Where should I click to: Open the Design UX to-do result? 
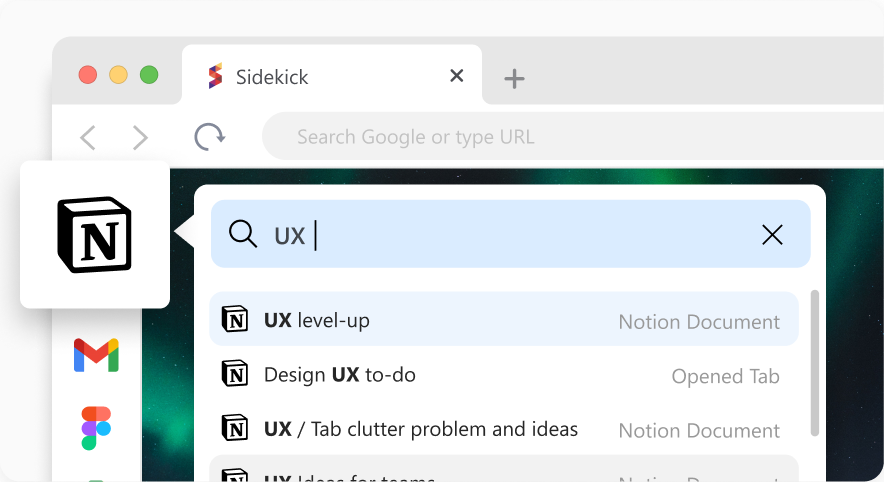coord(504,374)
